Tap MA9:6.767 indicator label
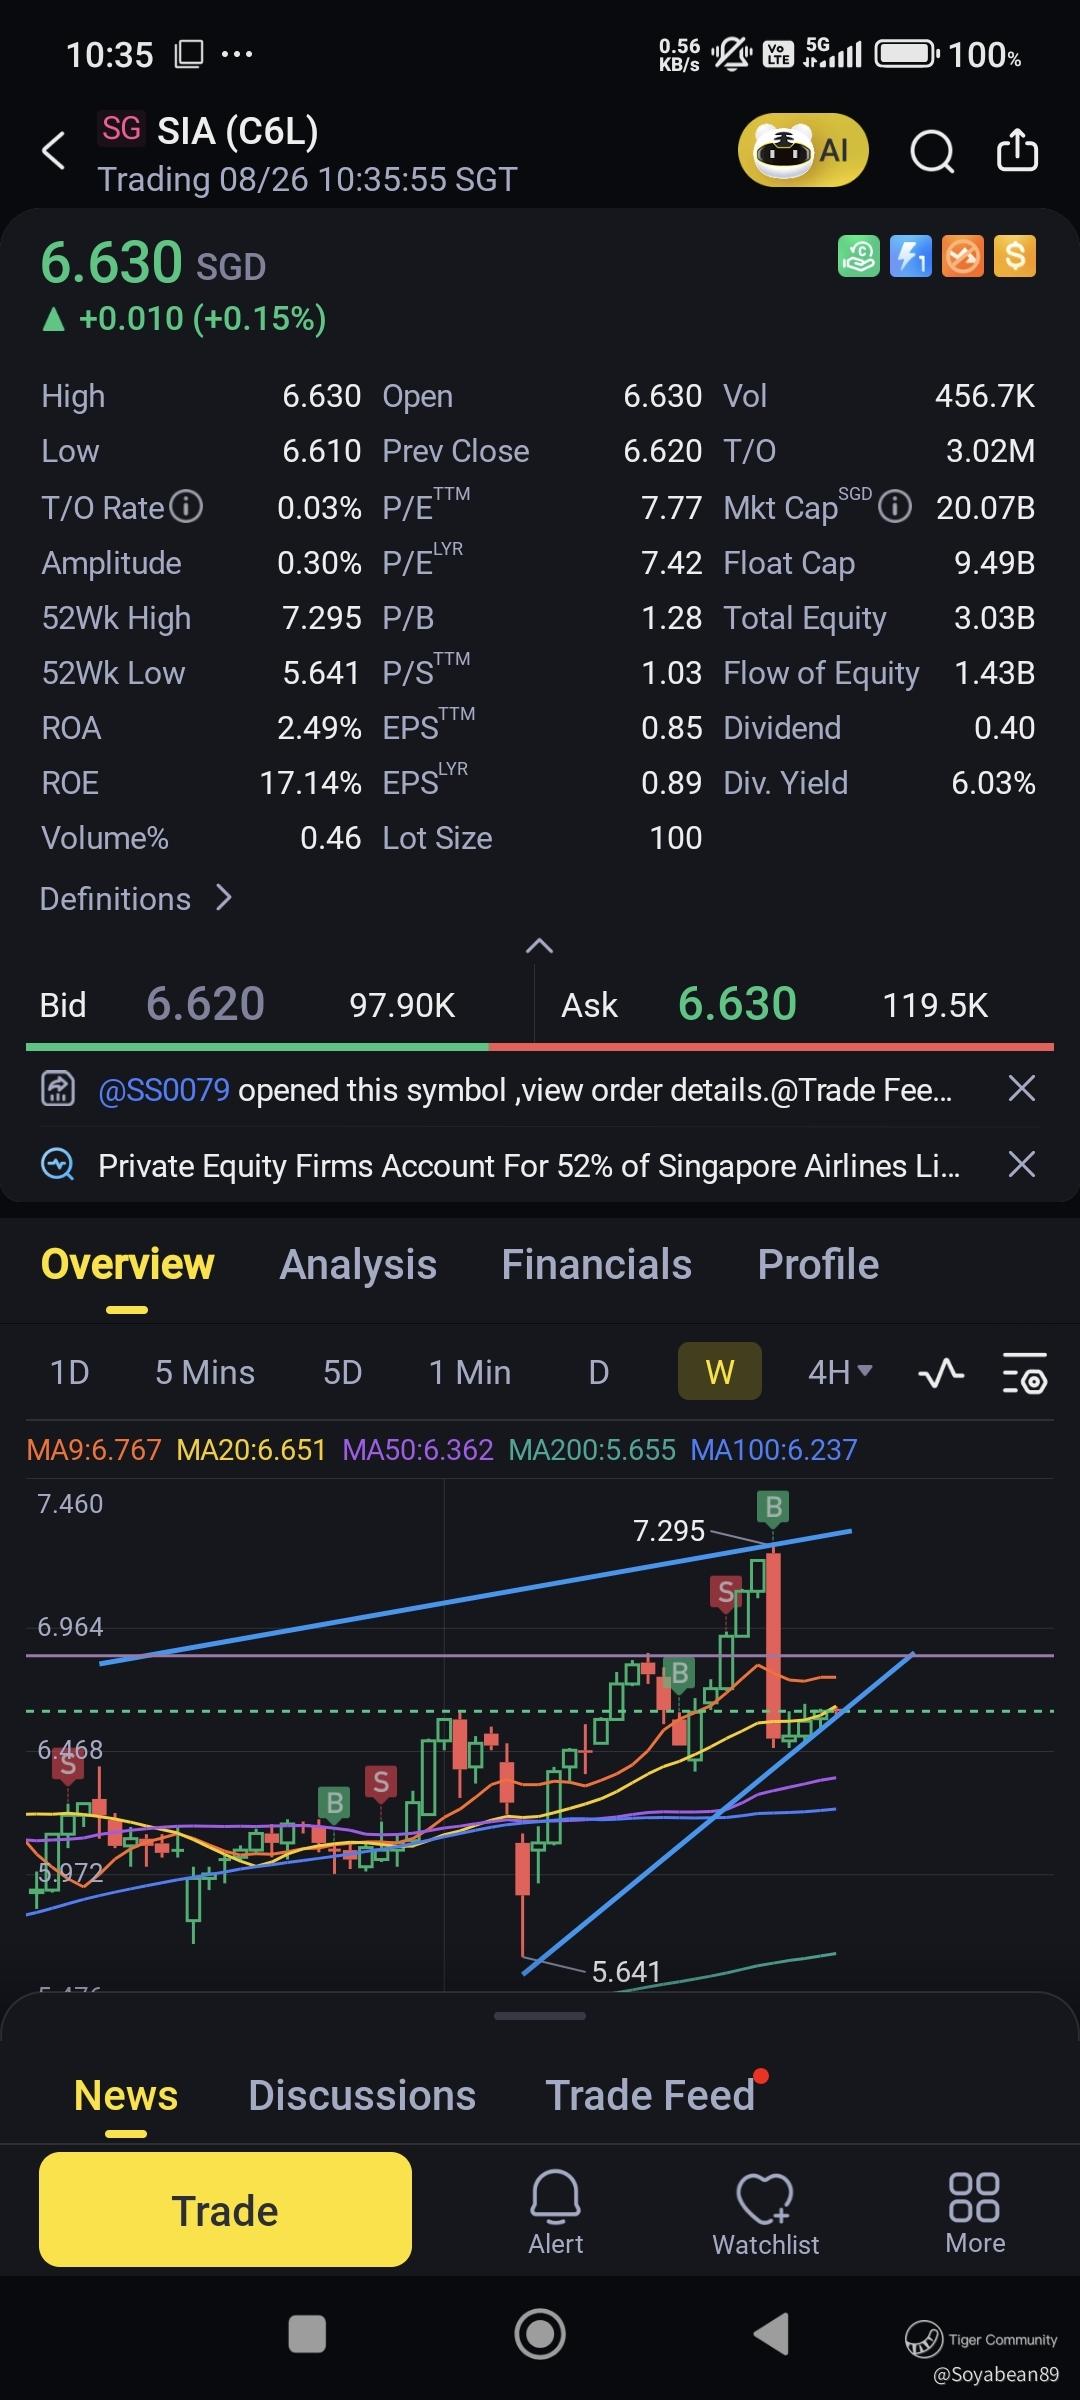1080x2400 pixels. point(94,1450)
